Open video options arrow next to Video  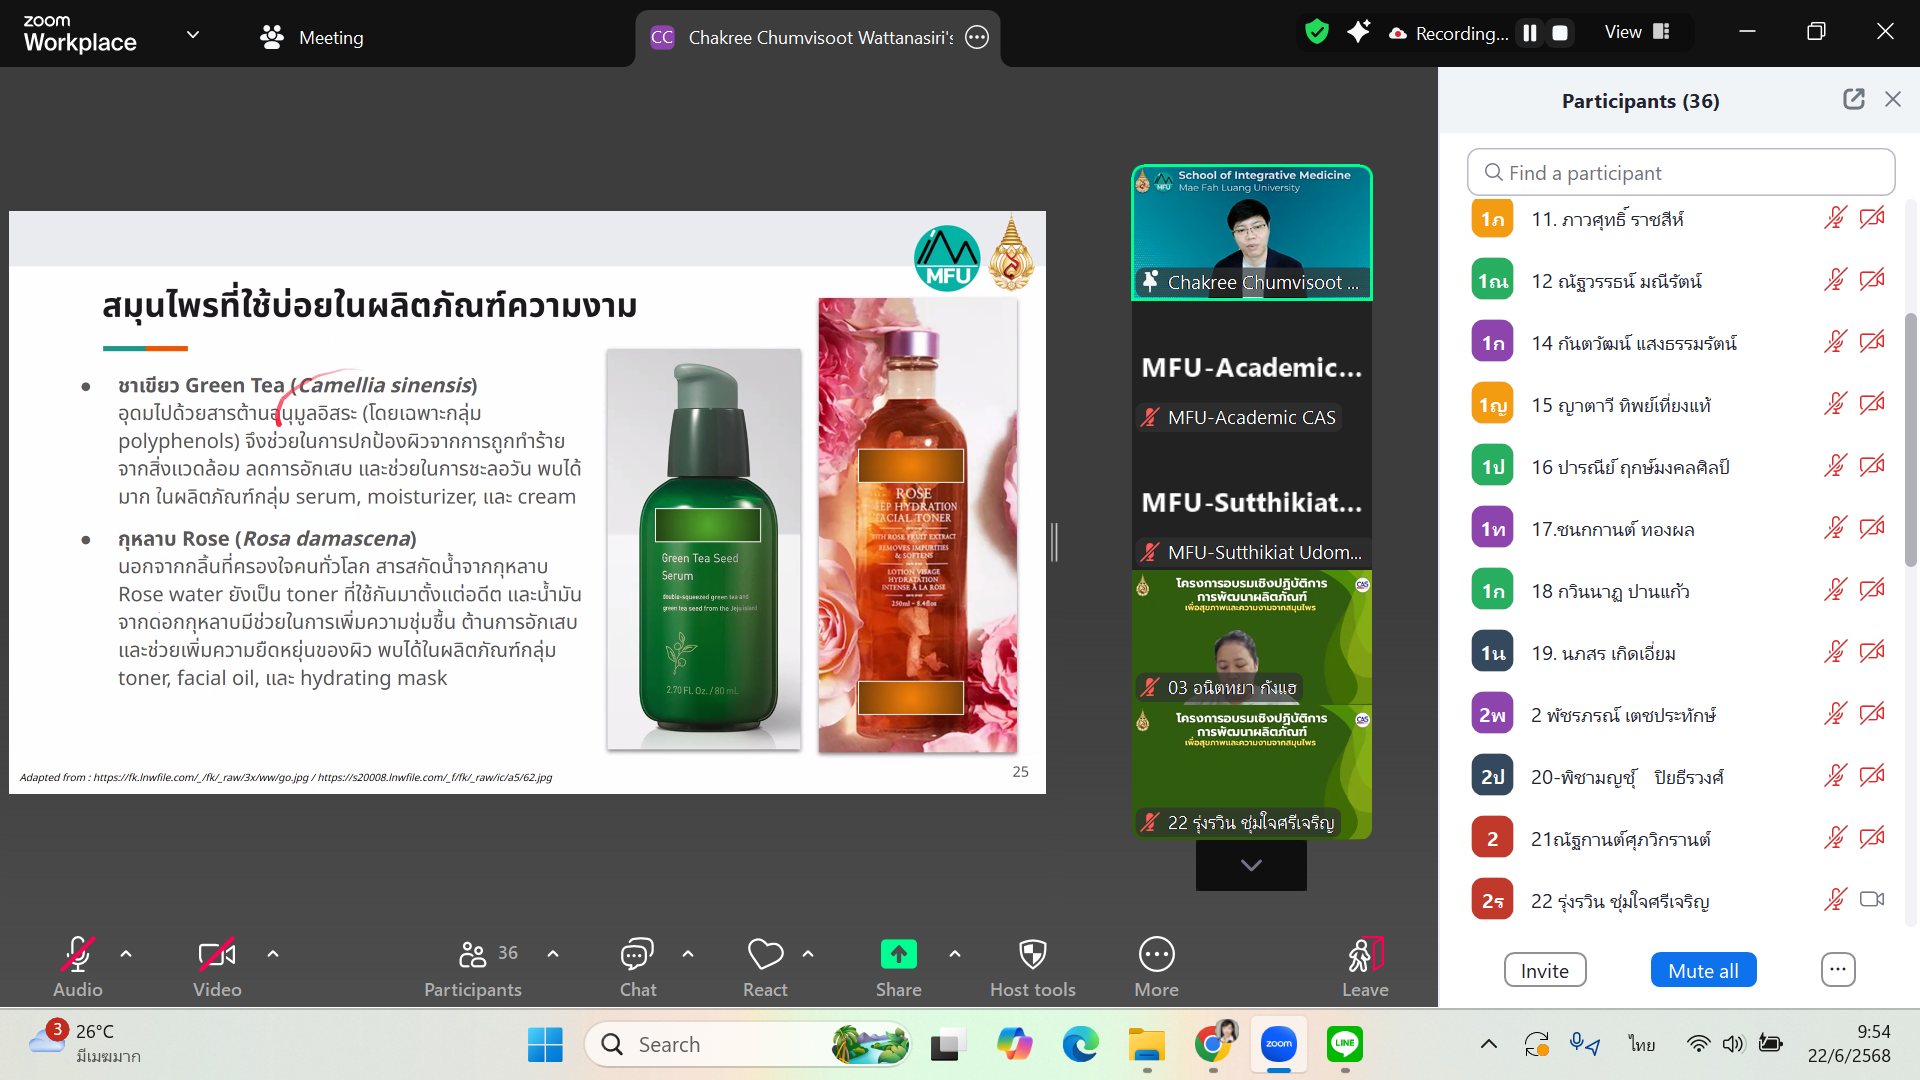273,954
